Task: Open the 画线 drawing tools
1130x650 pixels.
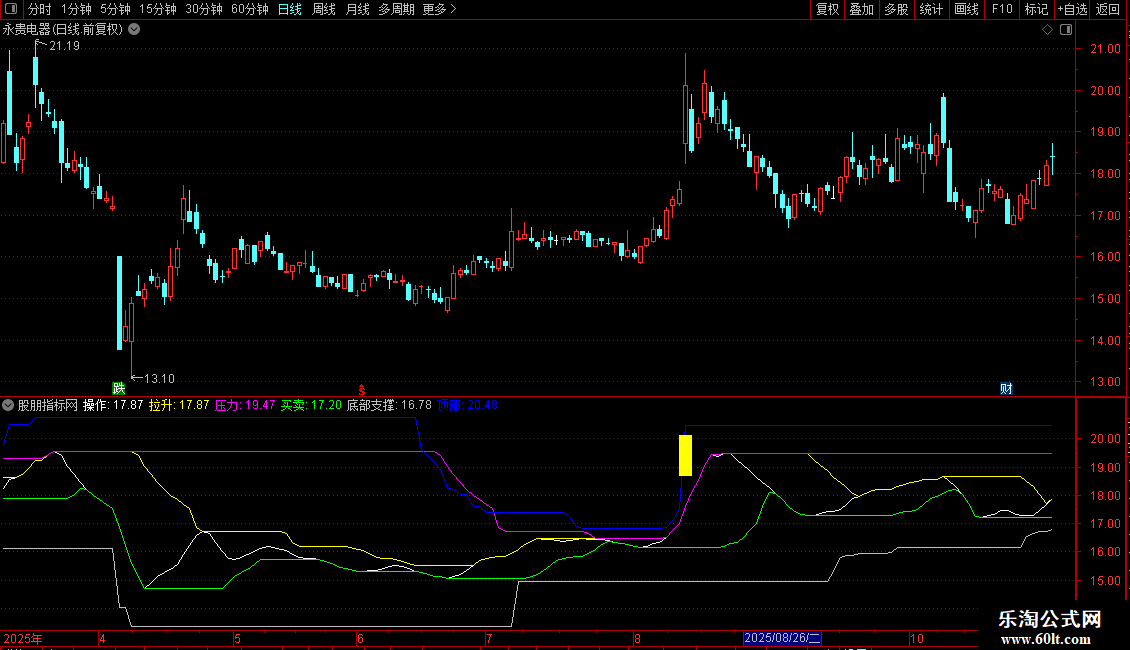Action: coord(966,9)
